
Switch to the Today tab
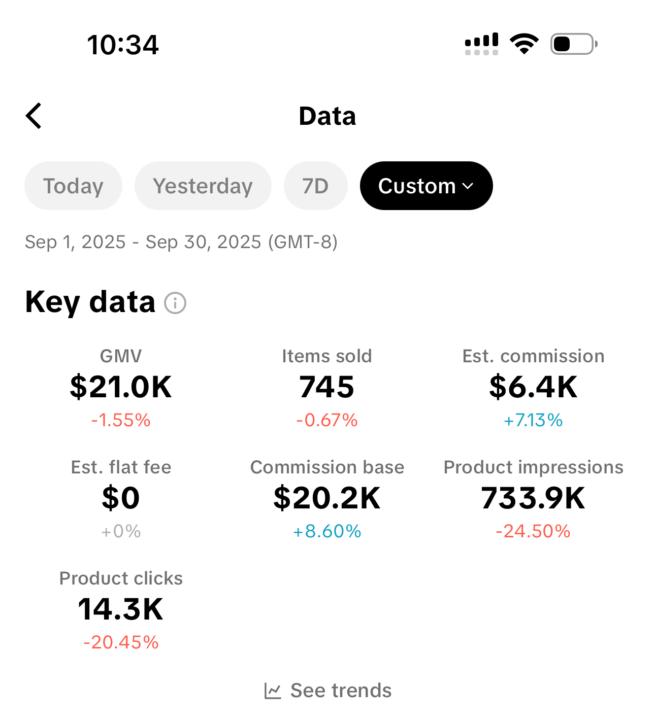(x=73, y=186)
